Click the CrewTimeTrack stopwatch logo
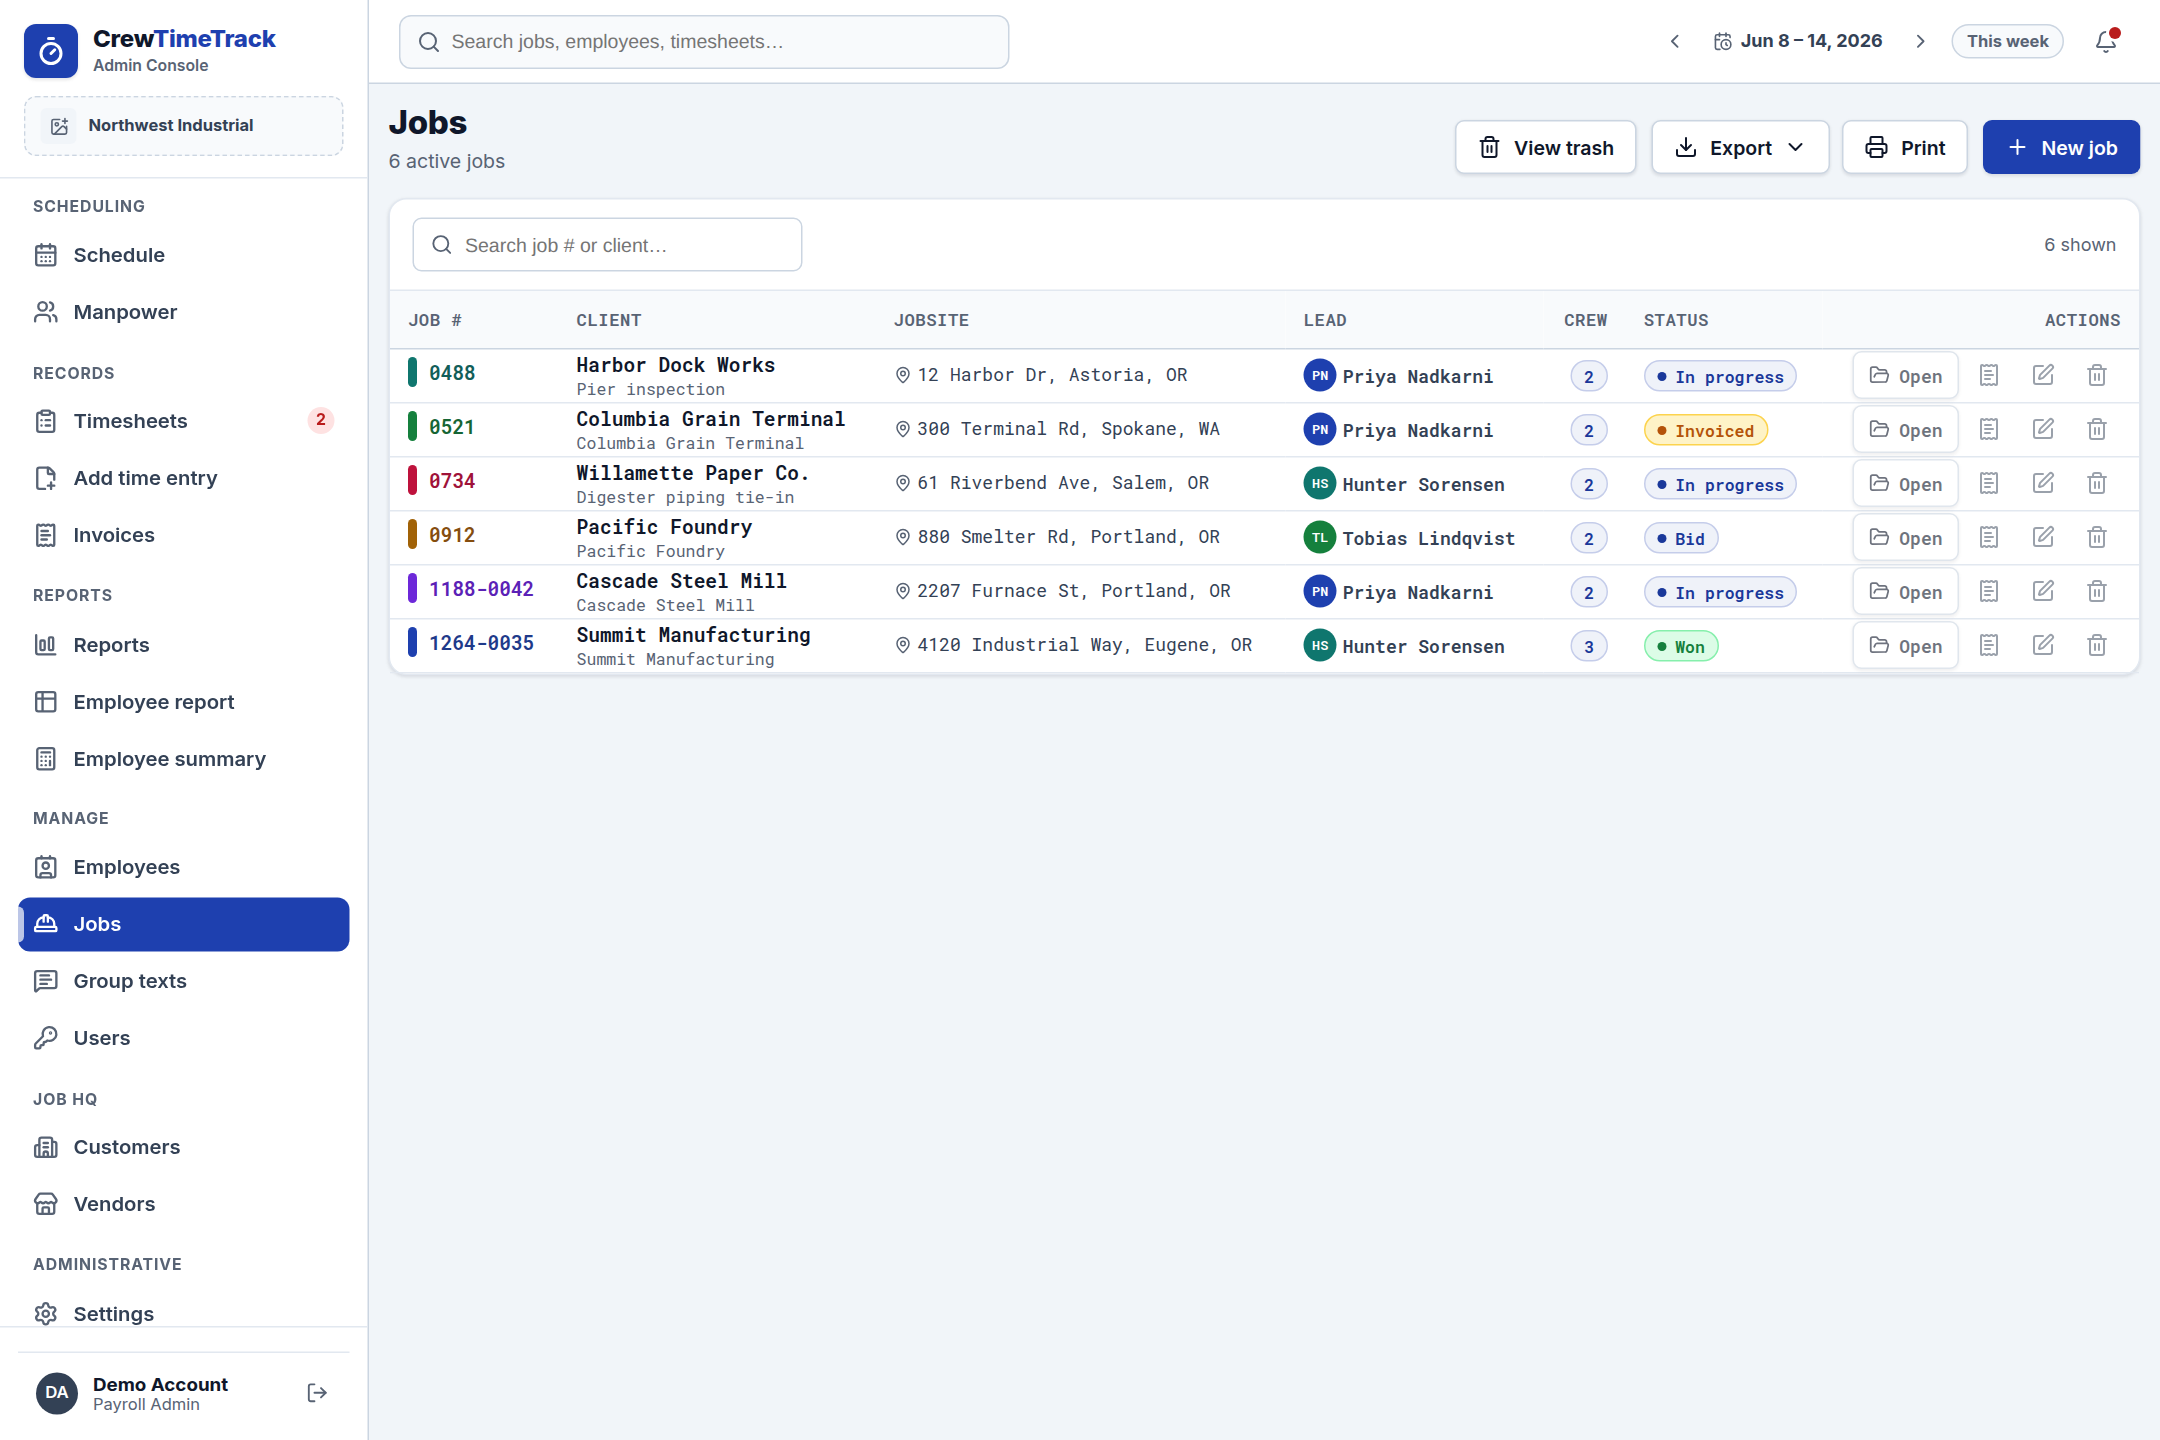 point(51,51)
